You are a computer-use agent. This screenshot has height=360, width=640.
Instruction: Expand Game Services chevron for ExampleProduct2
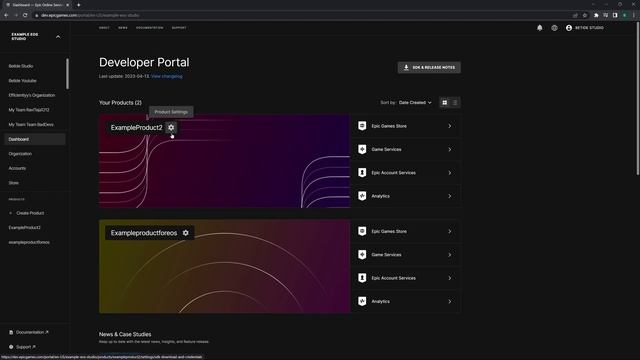pyautogui.click(x=450, y=149)
